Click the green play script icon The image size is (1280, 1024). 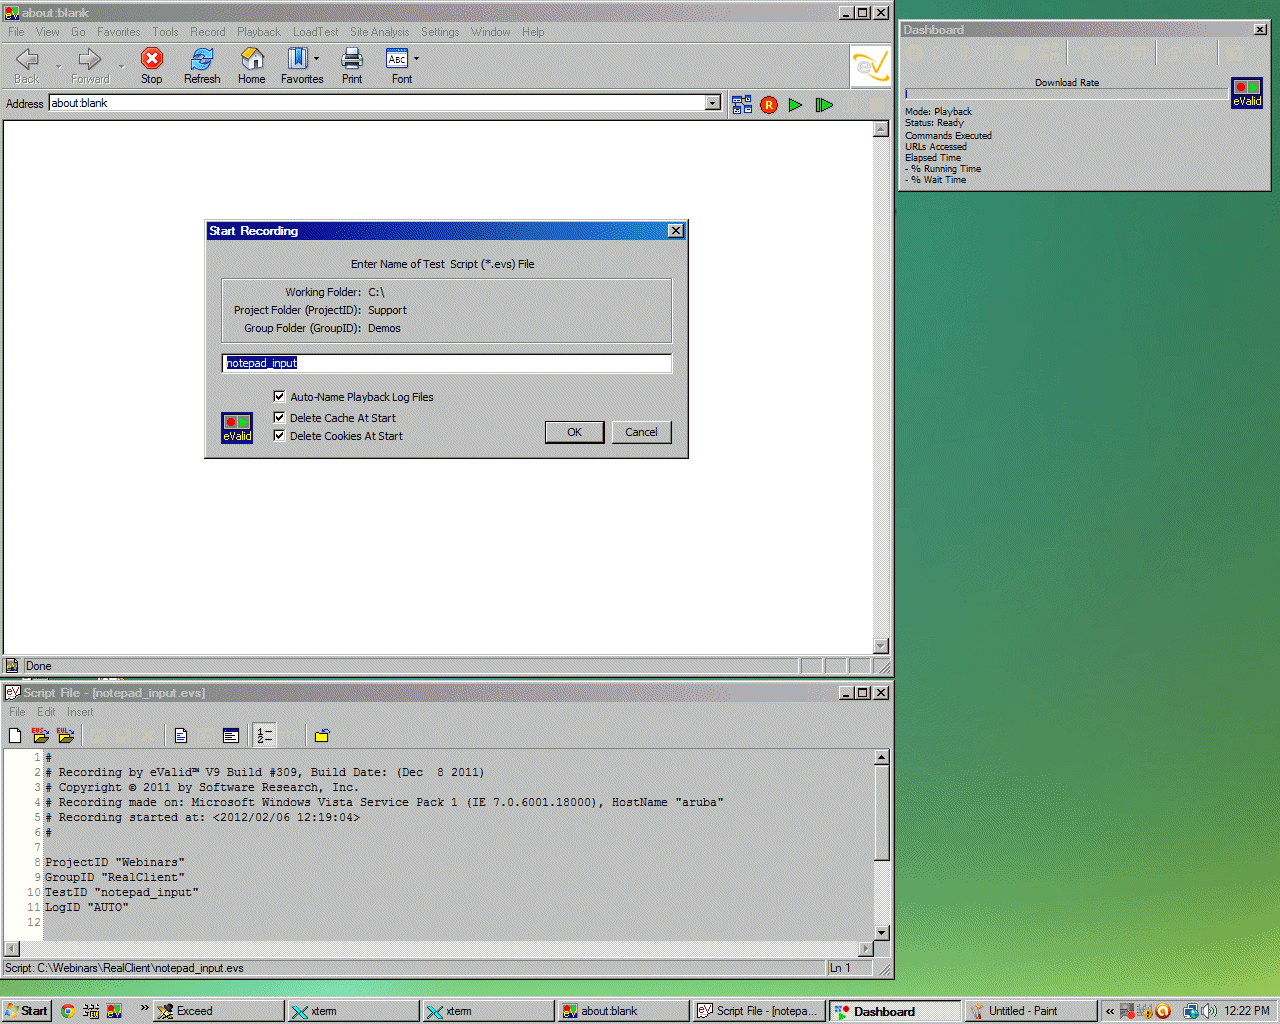click(x=795, y=105)
